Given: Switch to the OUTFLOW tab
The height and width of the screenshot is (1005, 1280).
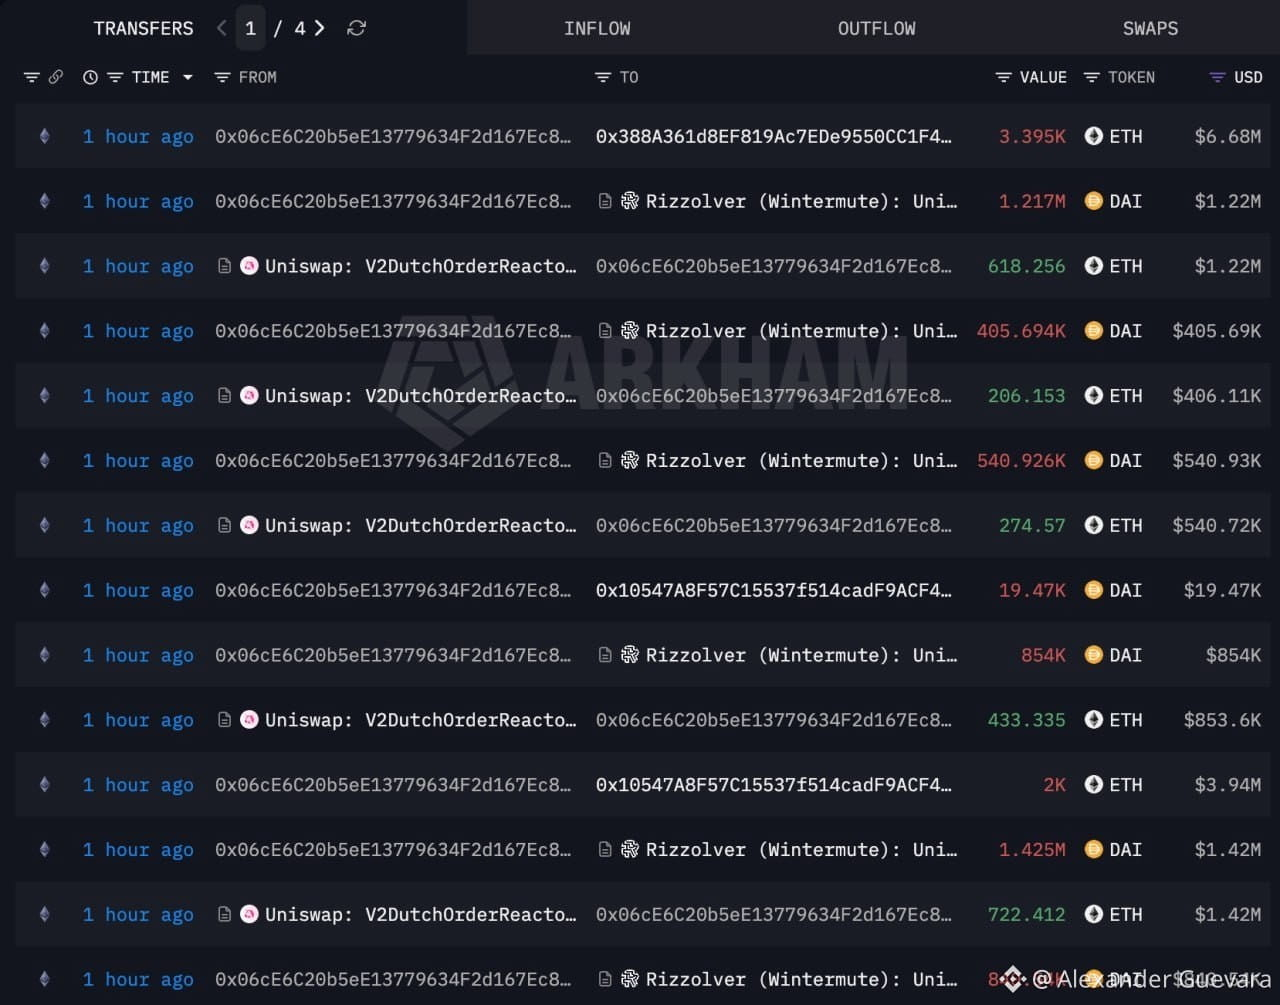Looking at the screenshot, I should coord(876,28).
